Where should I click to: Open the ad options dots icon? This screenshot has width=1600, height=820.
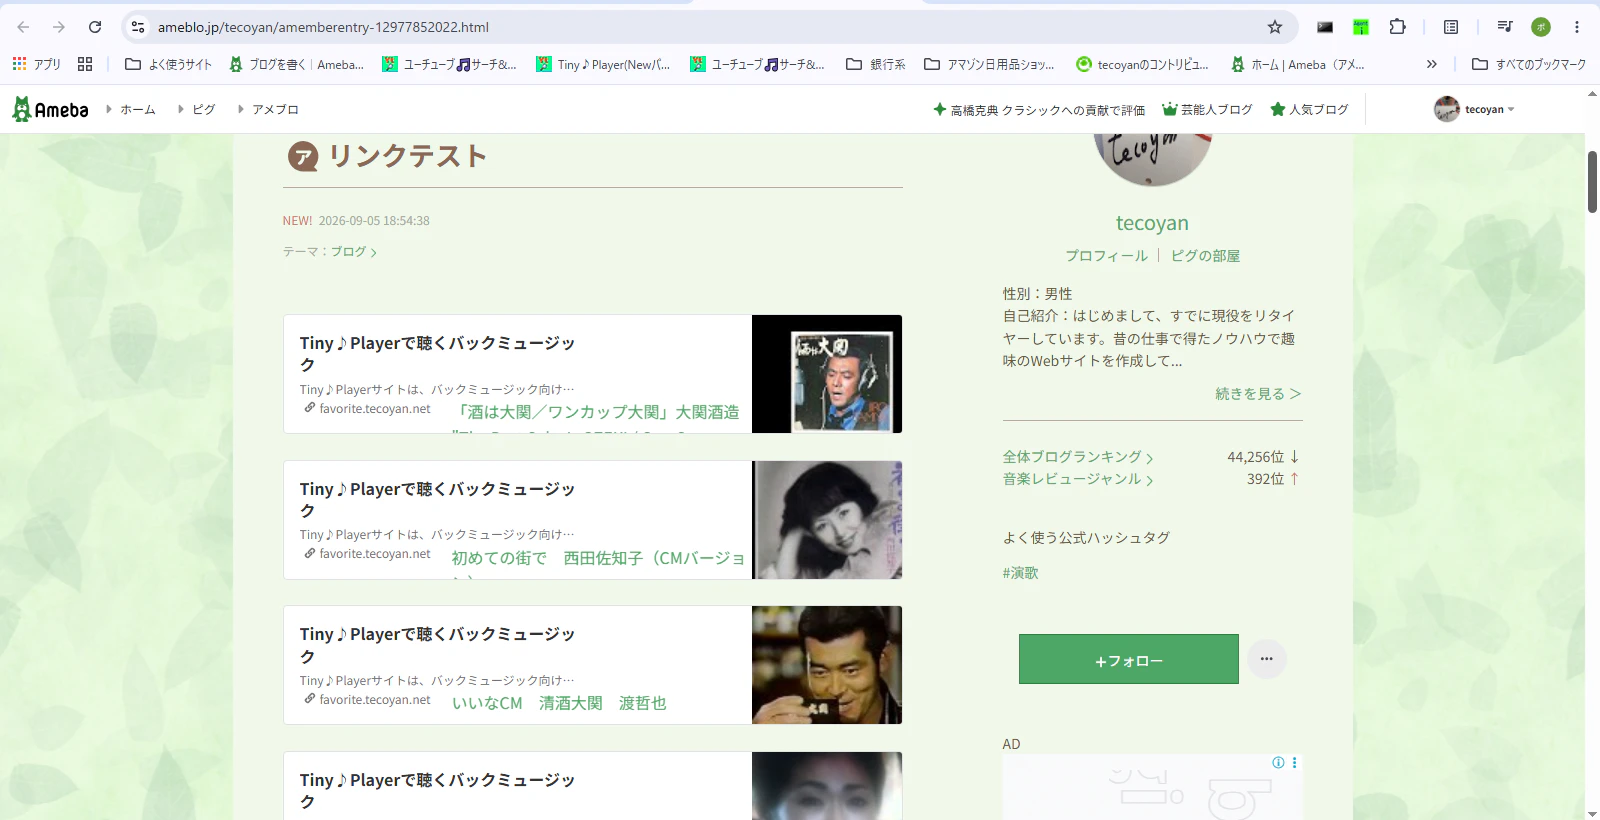click(x=1294, y=762)
